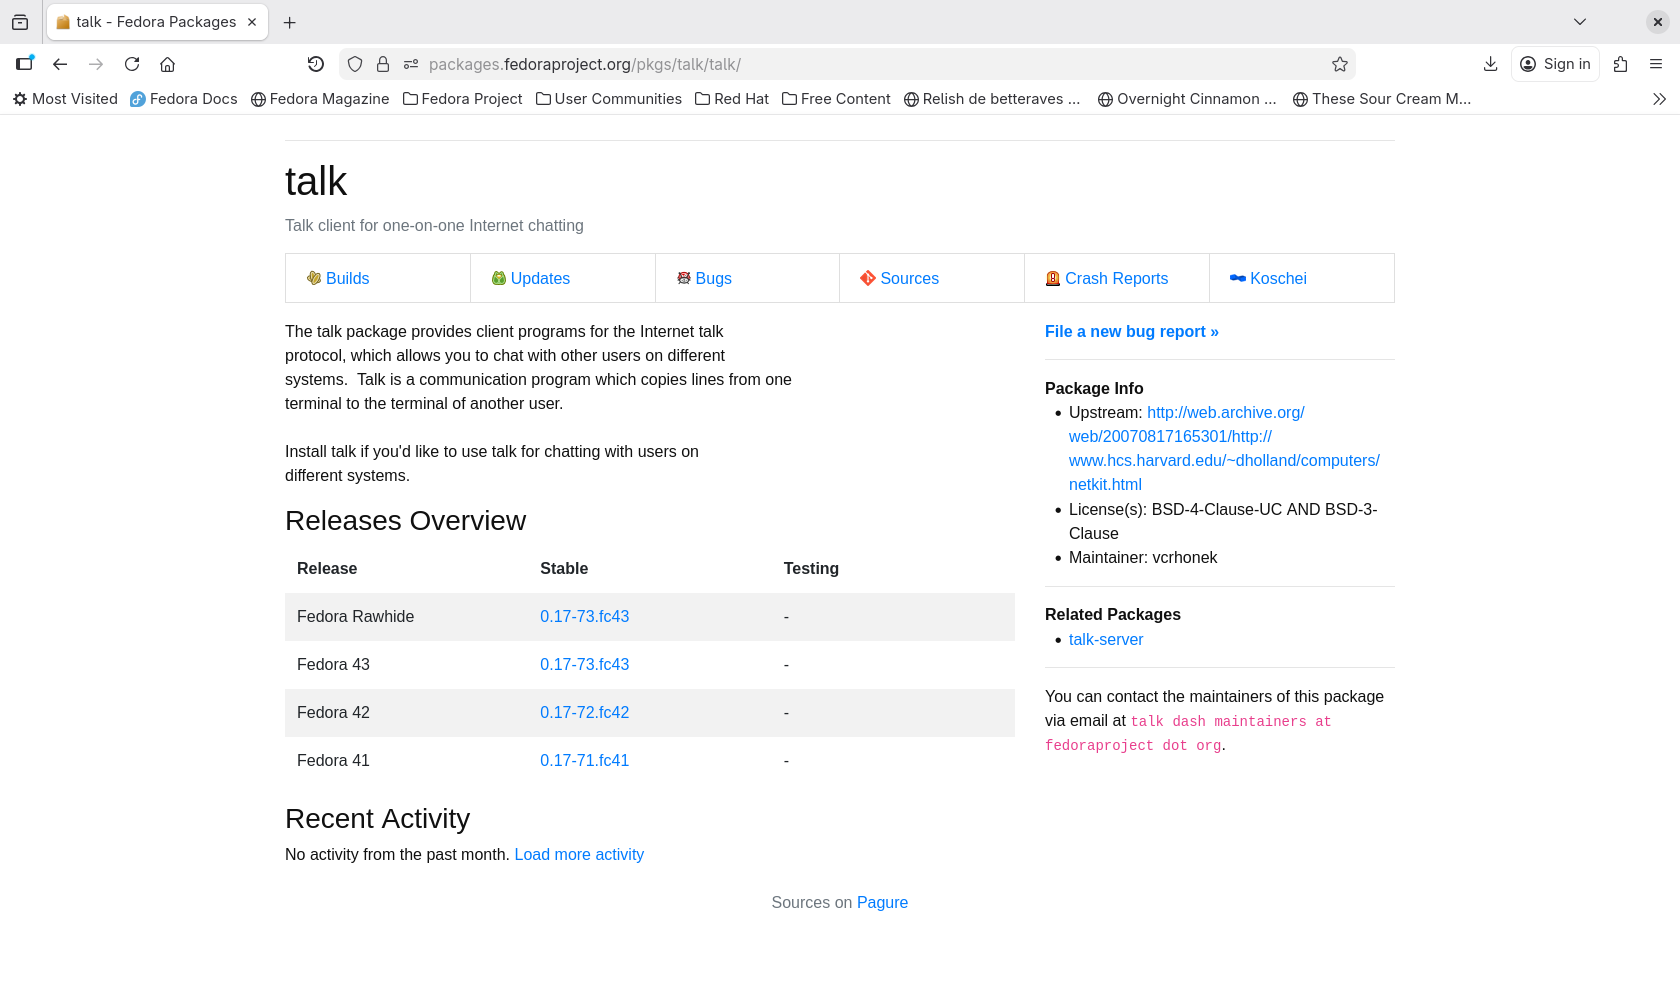Open the talk-server related package

click(1105, 639)
